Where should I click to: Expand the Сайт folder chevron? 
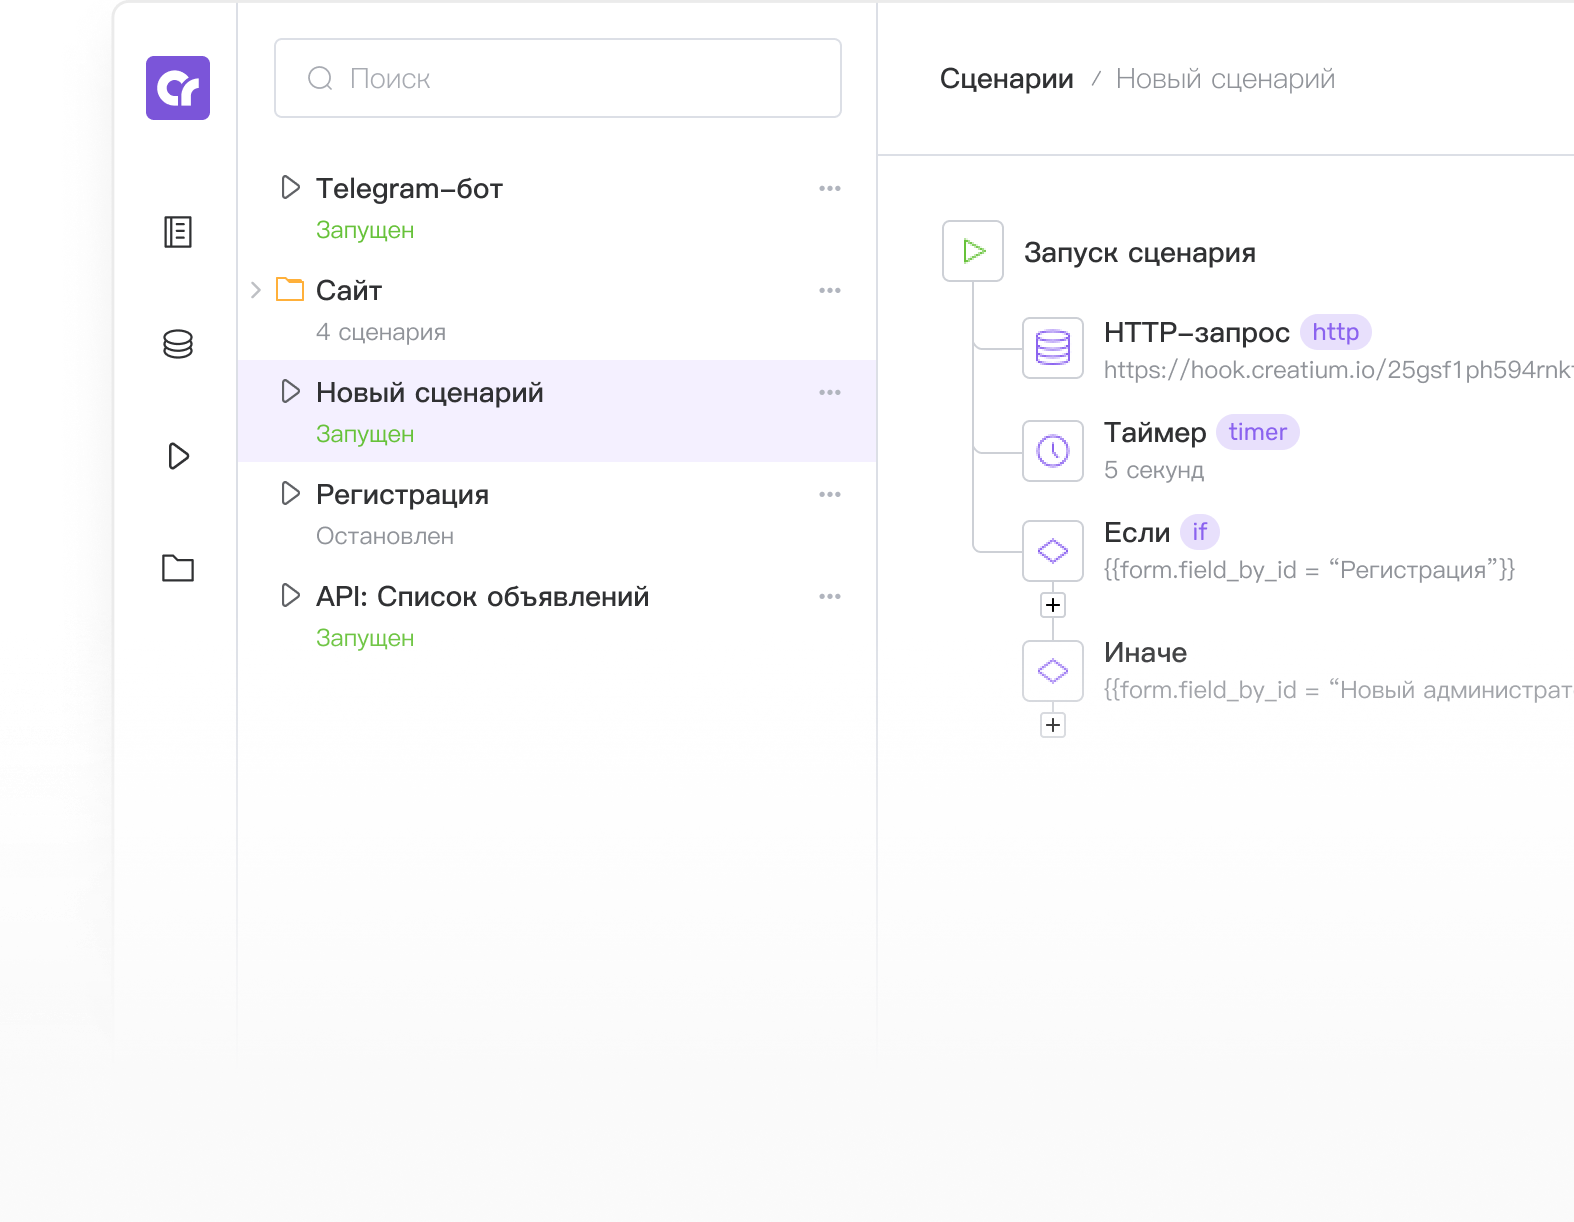pyautogui.click(x=256, y=290)
